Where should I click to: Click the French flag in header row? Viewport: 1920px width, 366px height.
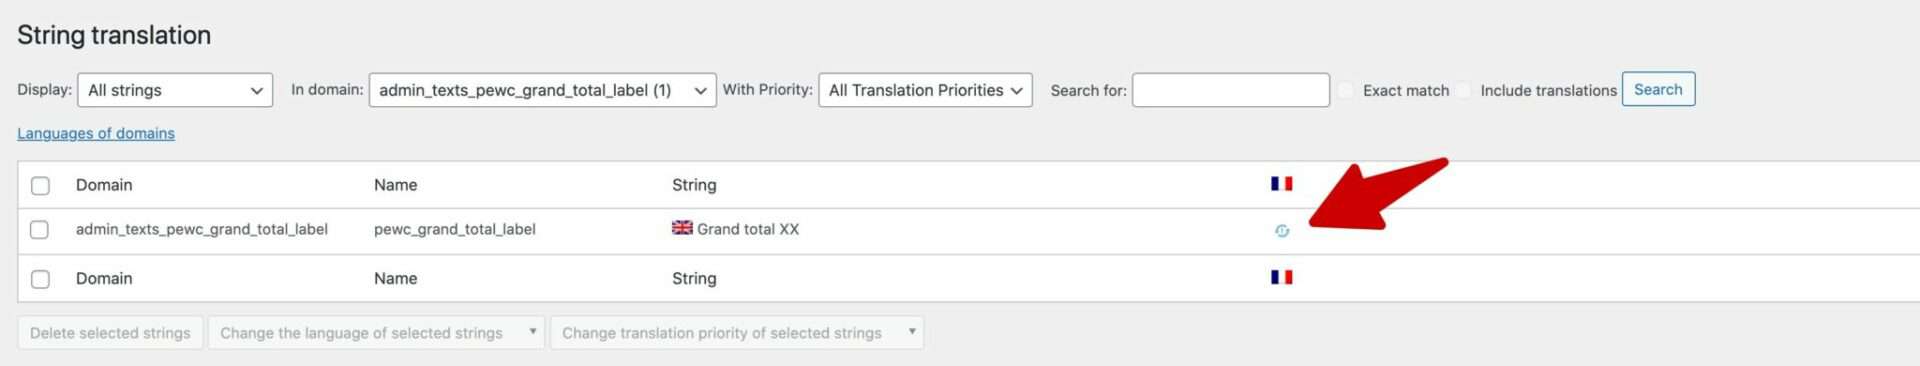(x=1281, y=184)
